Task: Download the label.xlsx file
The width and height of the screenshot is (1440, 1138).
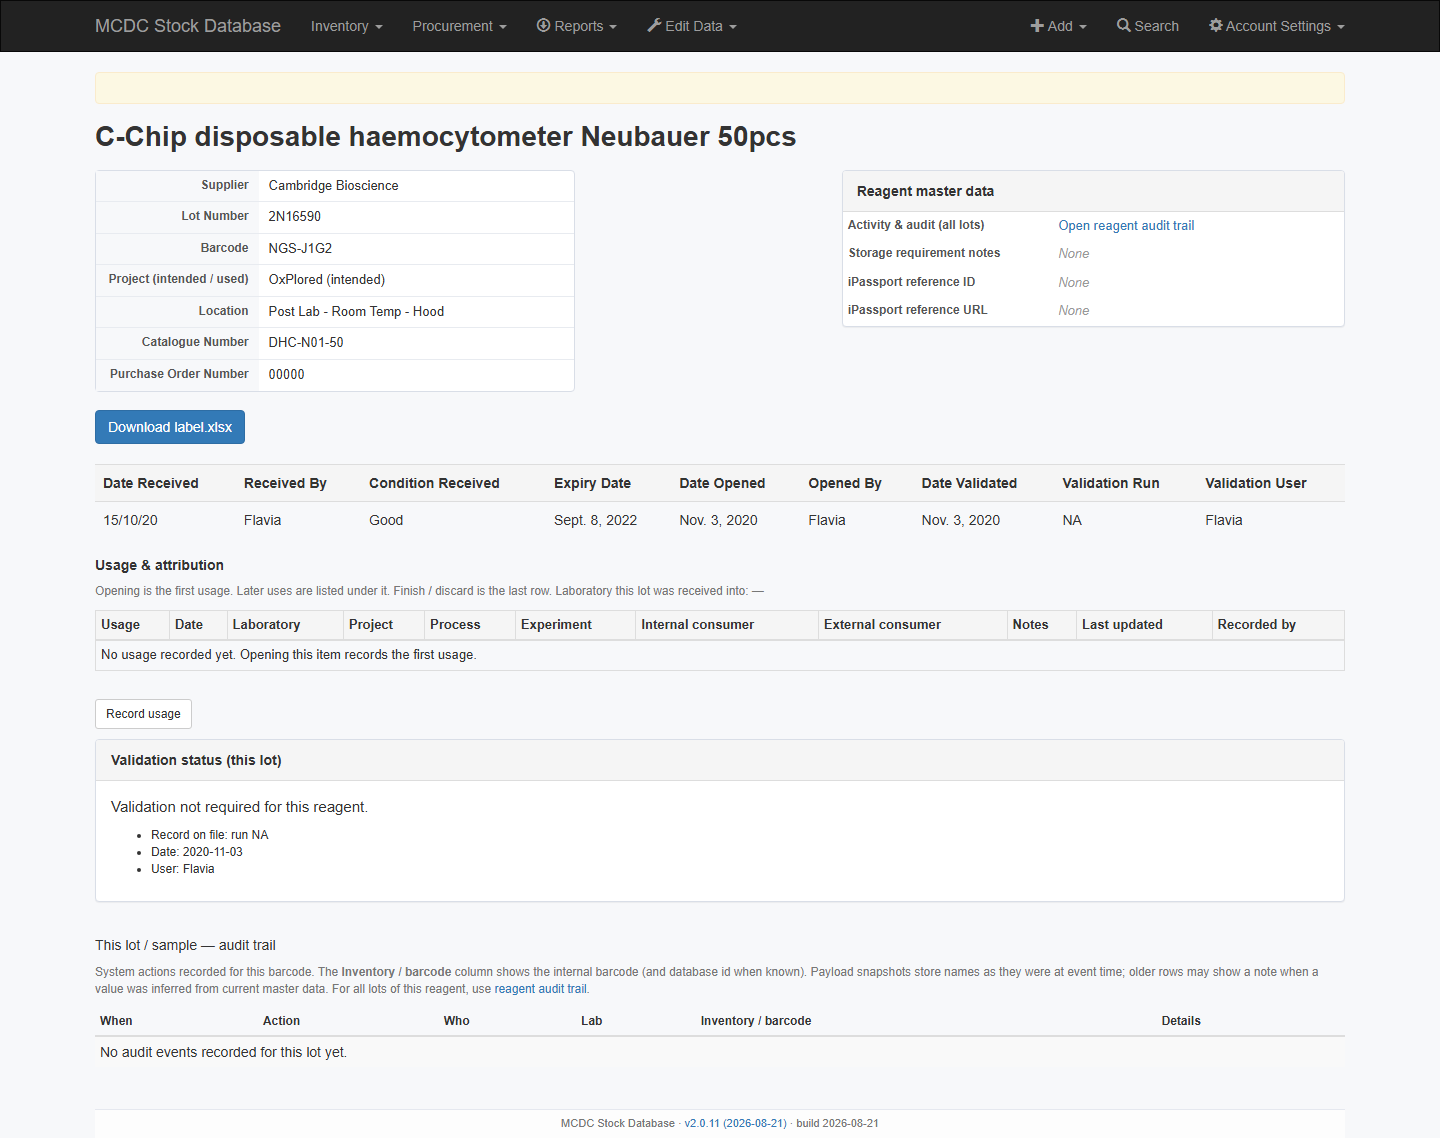Action: click(x=170, y=427)
